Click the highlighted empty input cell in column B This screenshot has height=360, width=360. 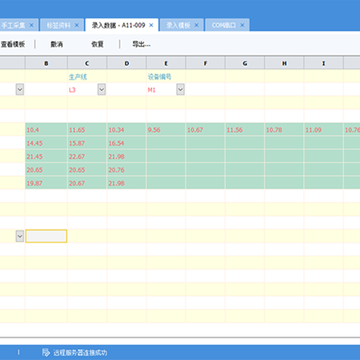(46, 236)
